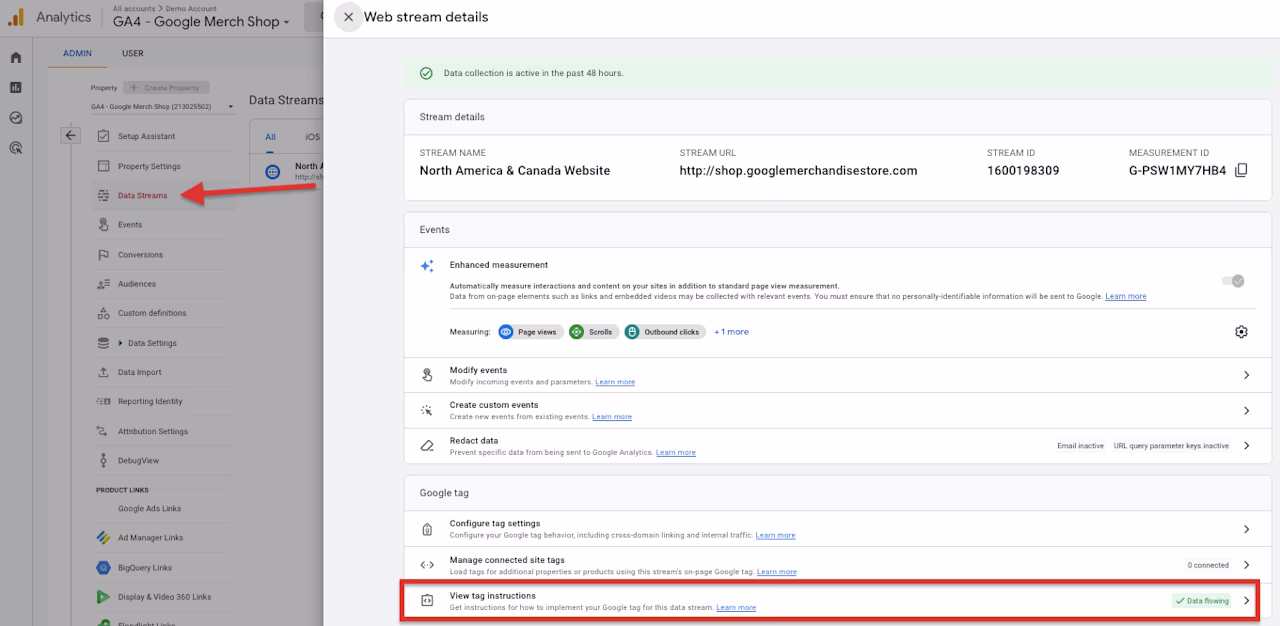The width and height of the screenshot is (1280, 626).
Task: Click the stream ID 1600198309
Action: coord(1023,171)
